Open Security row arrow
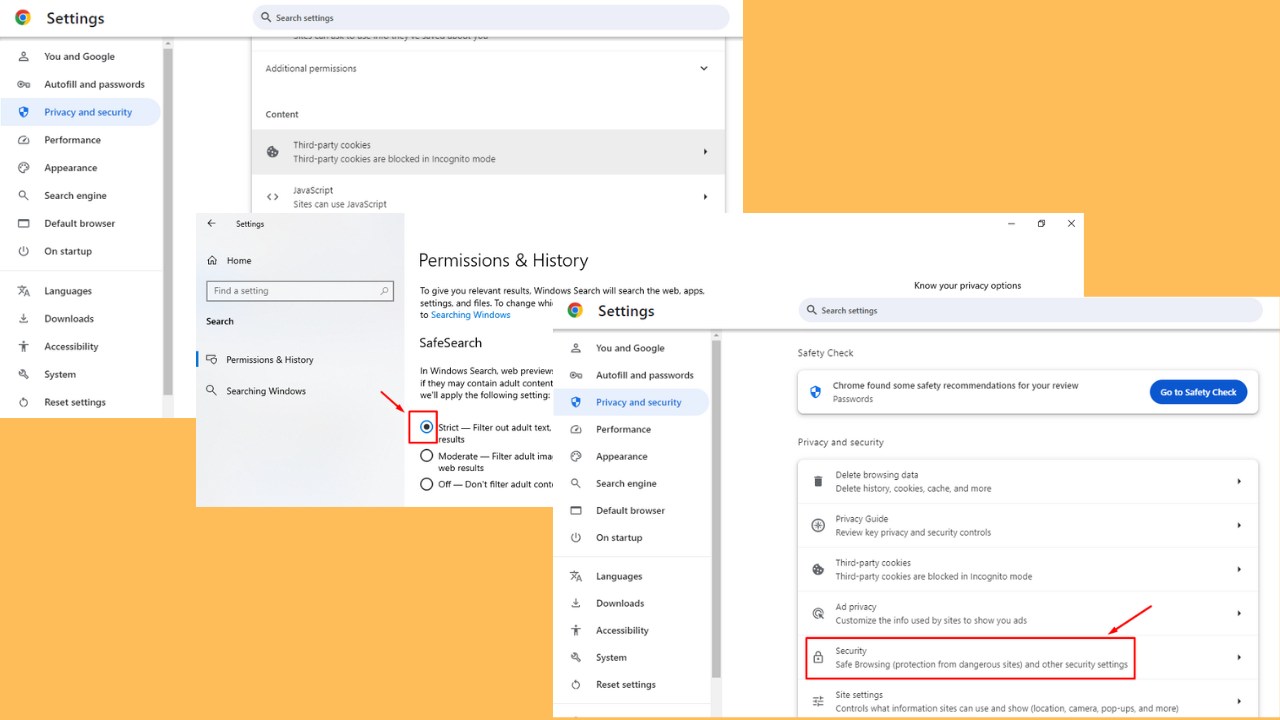This screenshot has width=1280, height=720. pos(1239,657)
